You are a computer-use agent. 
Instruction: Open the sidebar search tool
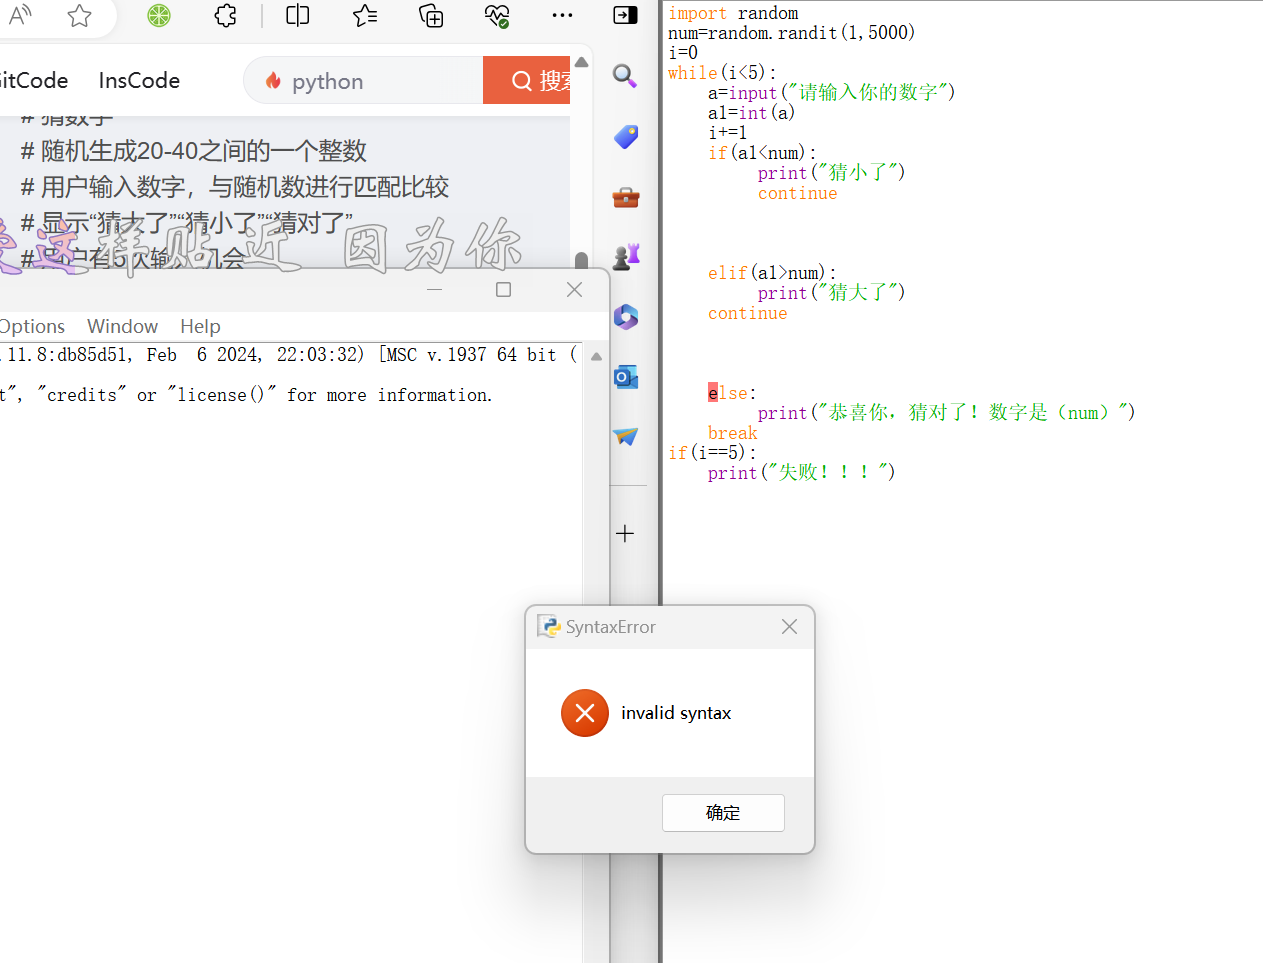pos(625,76)
